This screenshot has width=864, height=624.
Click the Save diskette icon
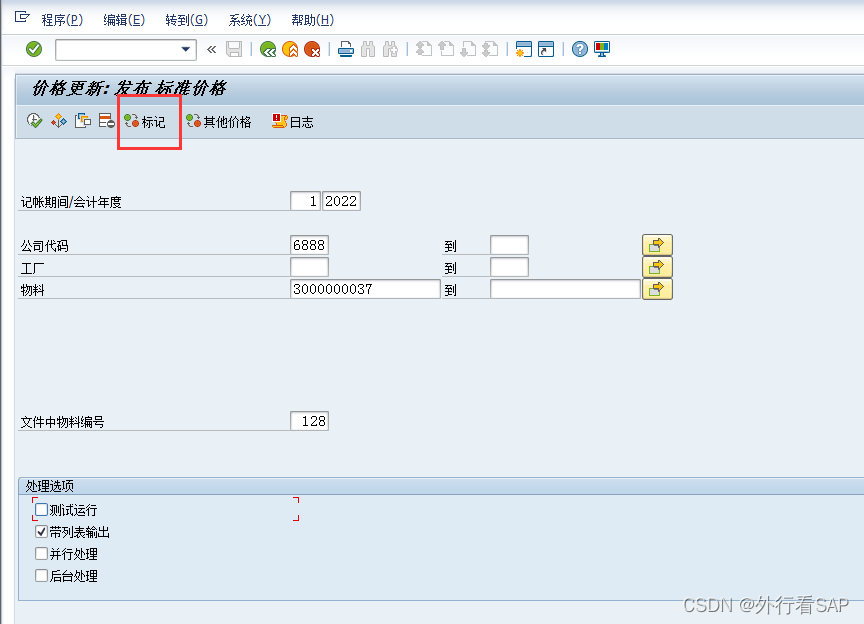pos(234,49)
